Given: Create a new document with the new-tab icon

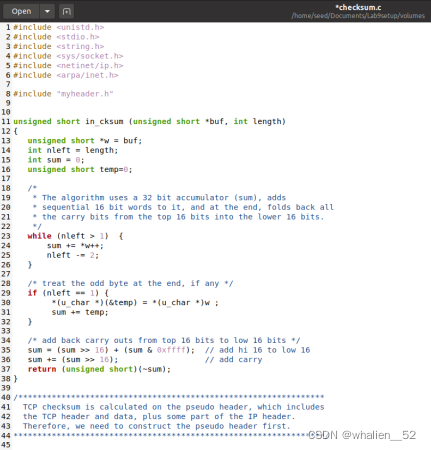Looking at the screenshot, I should 67,11.
